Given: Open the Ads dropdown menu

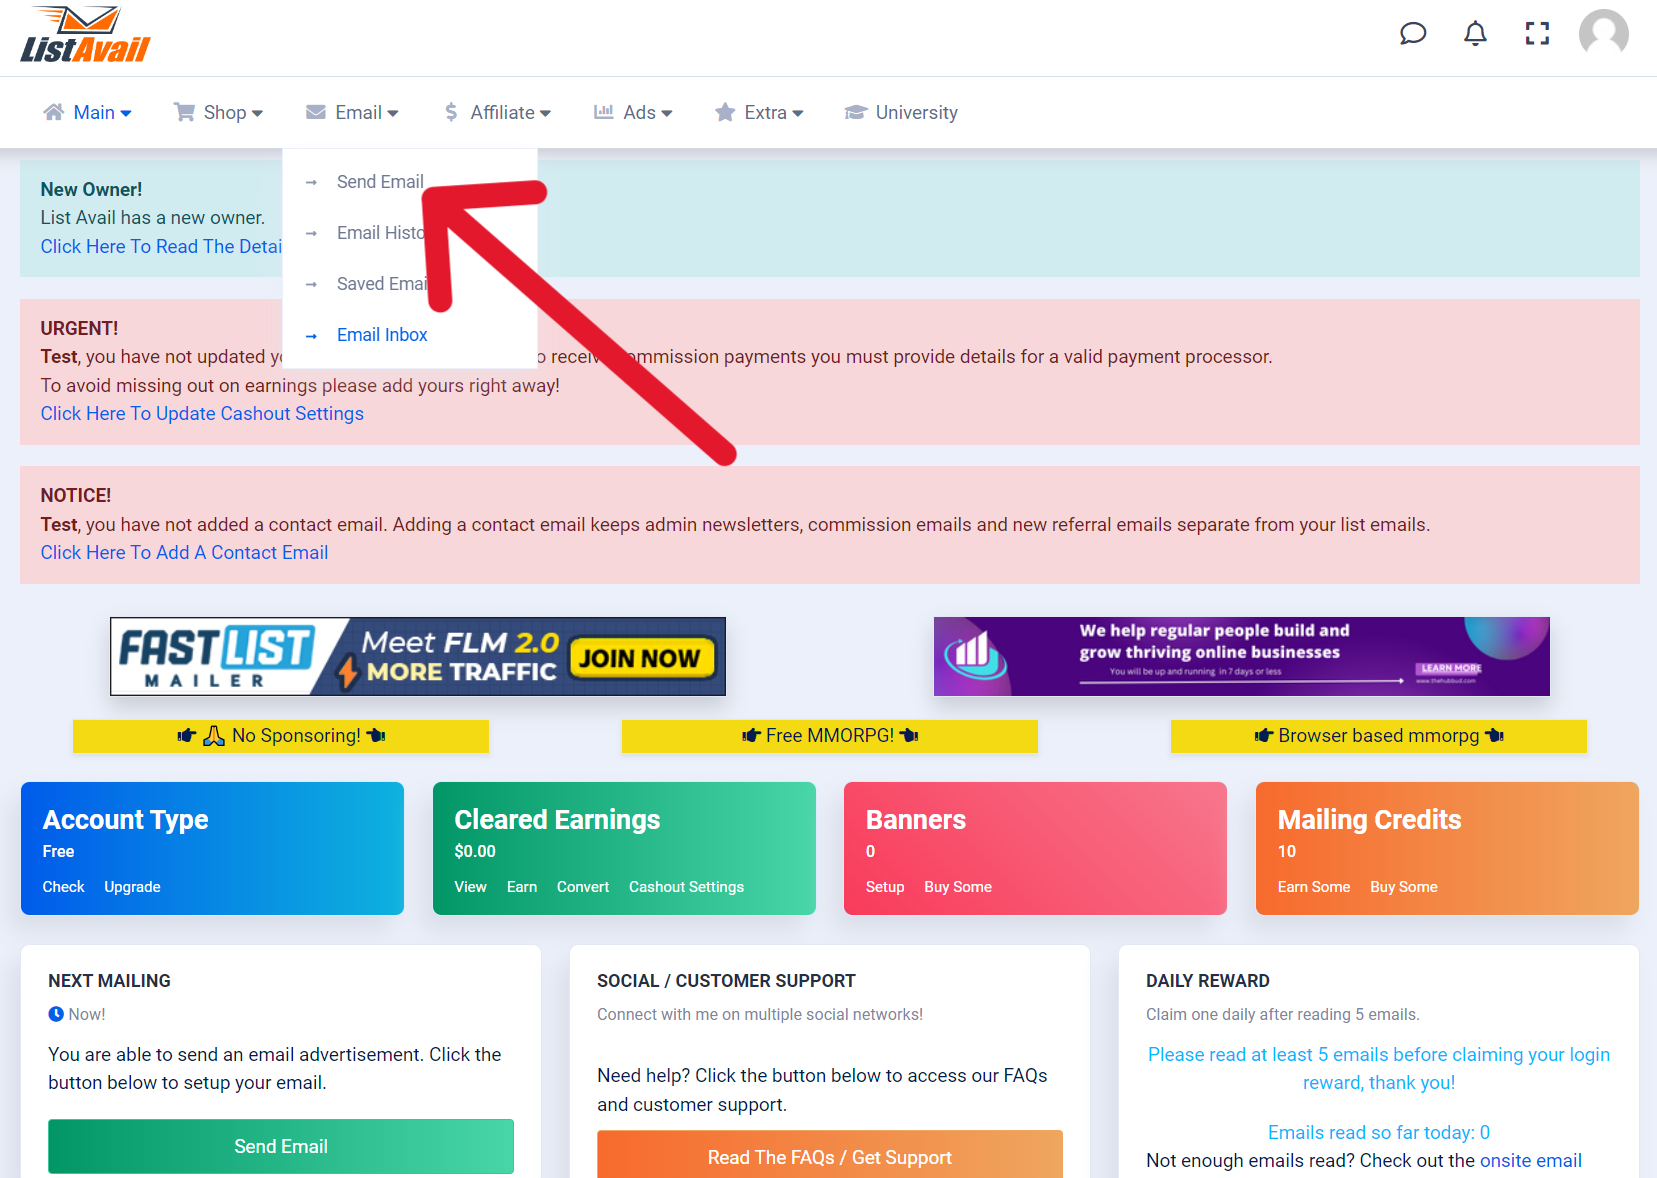Looking at the screenshot, I should pyautogui.click(x=633, y=113).
